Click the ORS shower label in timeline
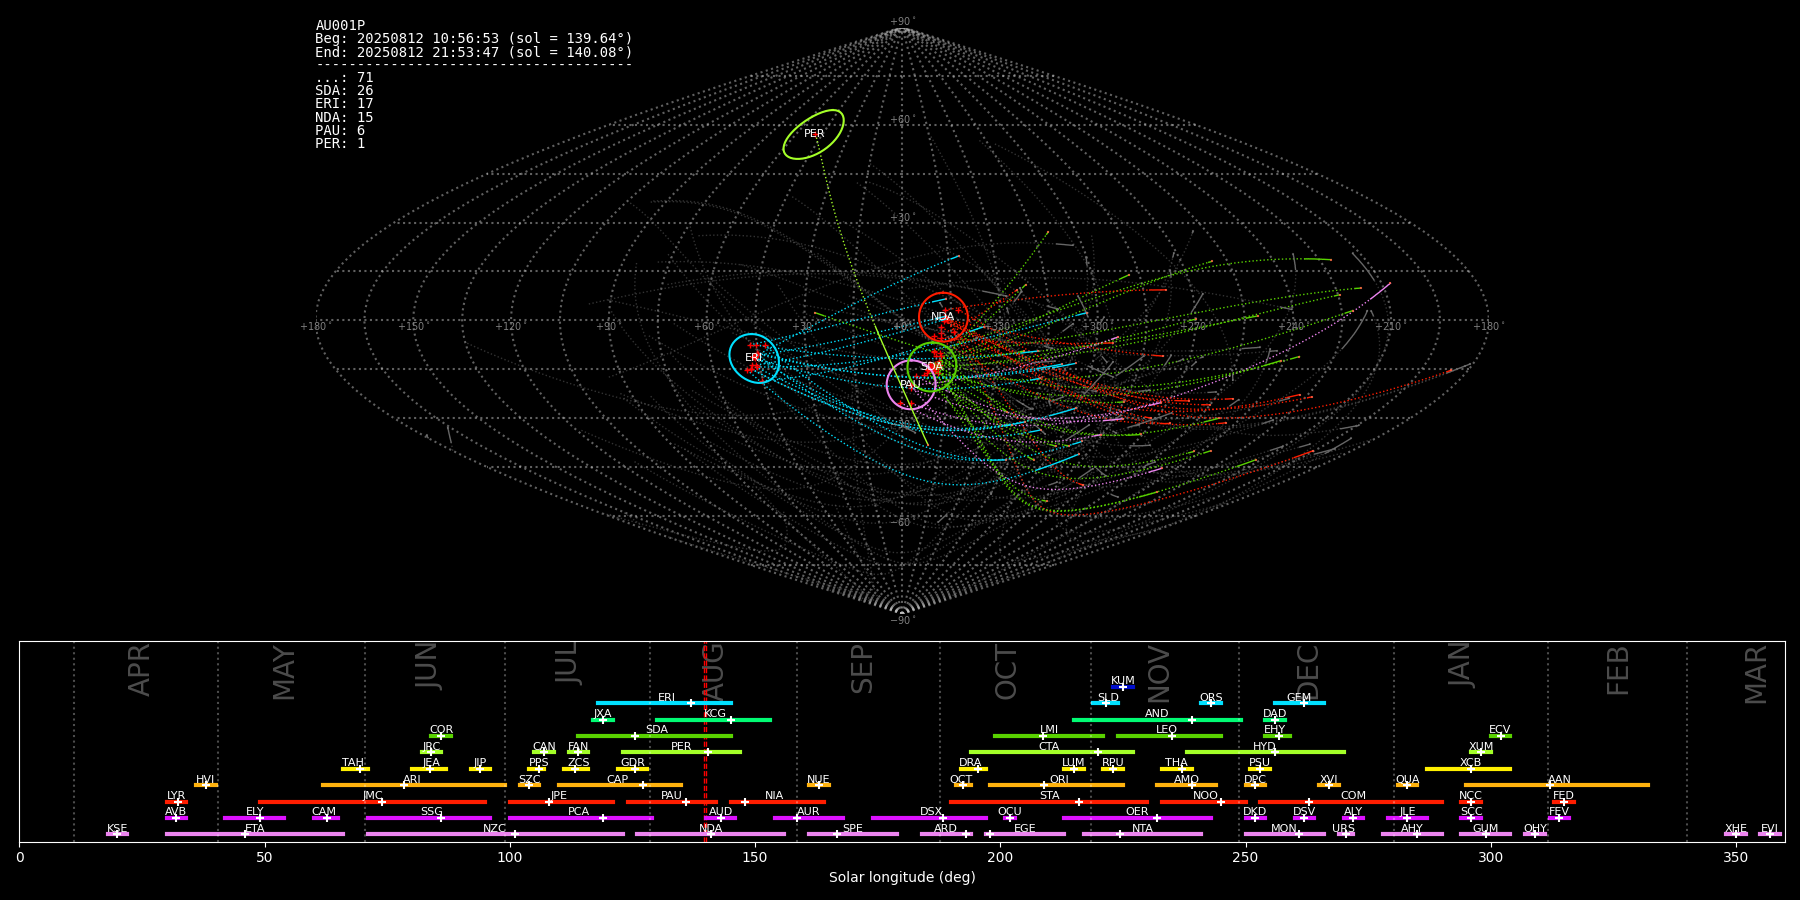Screen dimensions: 1800x900 (1211, 698)
